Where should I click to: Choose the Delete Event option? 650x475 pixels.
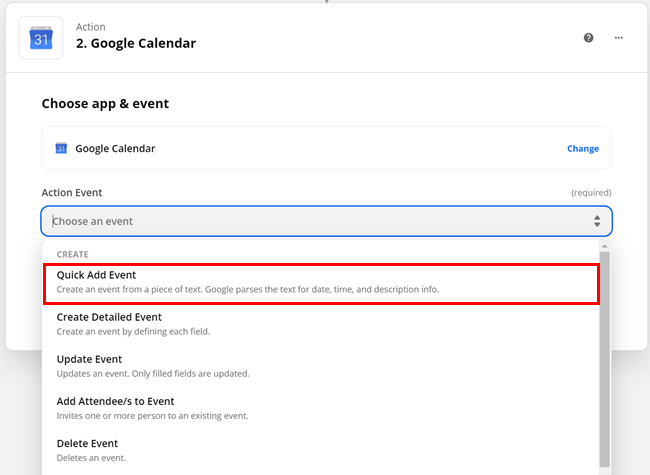[321, 450]
